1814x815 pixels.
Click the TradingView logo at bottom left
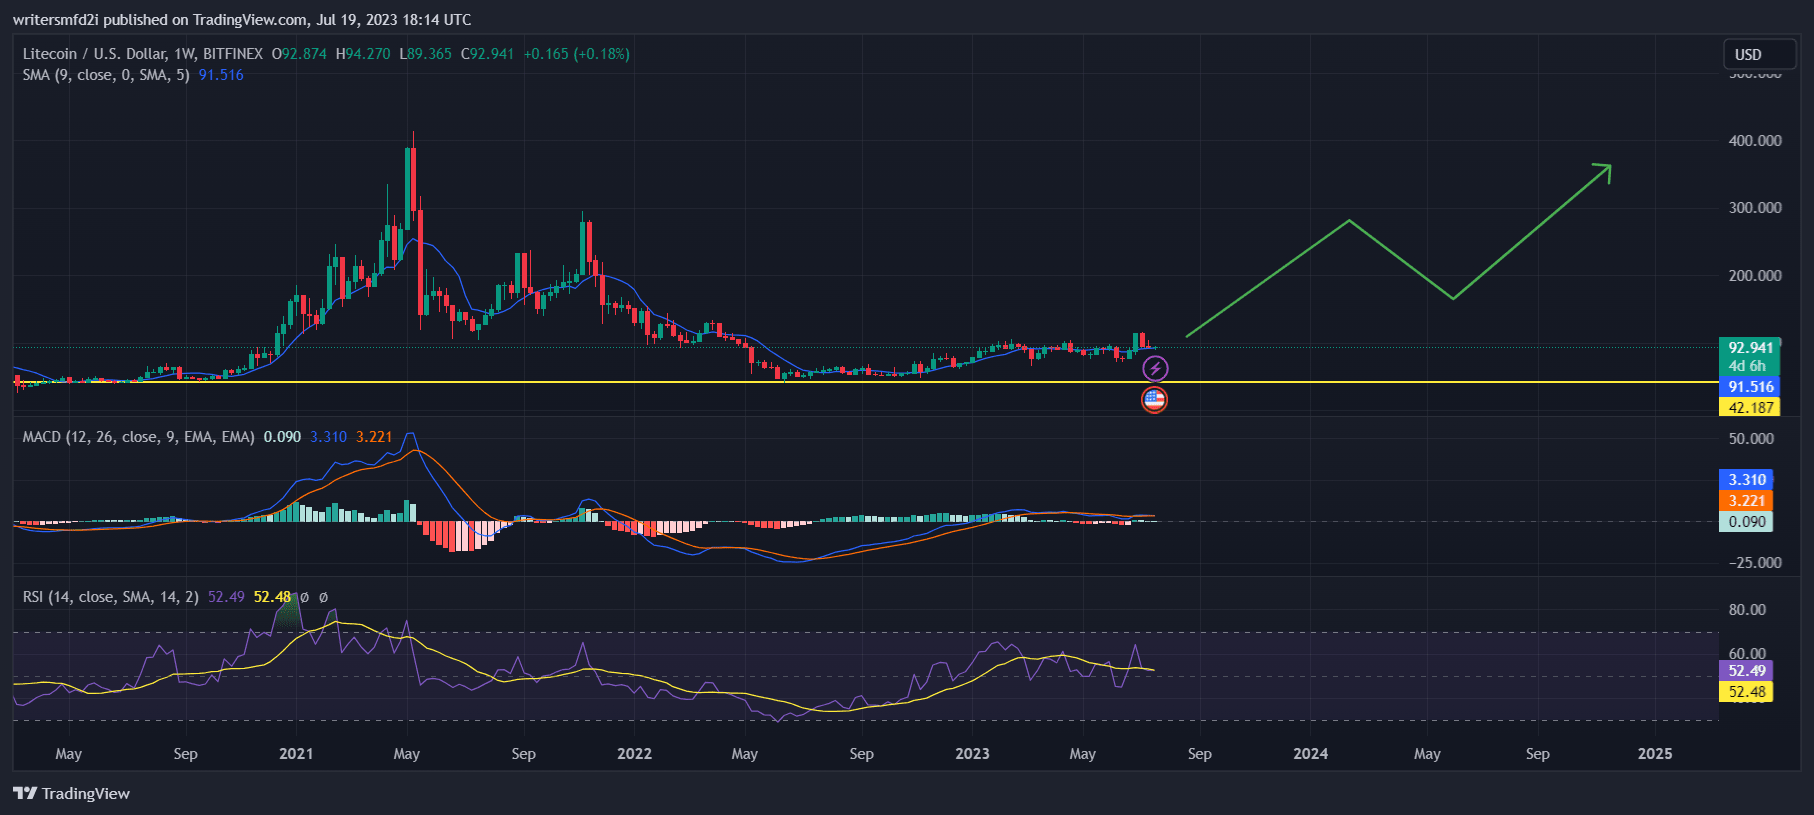(71, 793)
